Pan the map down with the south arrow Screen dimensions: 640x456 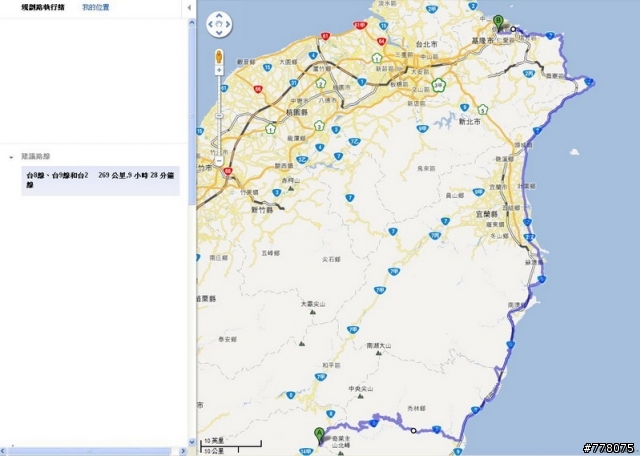point(219,33)
